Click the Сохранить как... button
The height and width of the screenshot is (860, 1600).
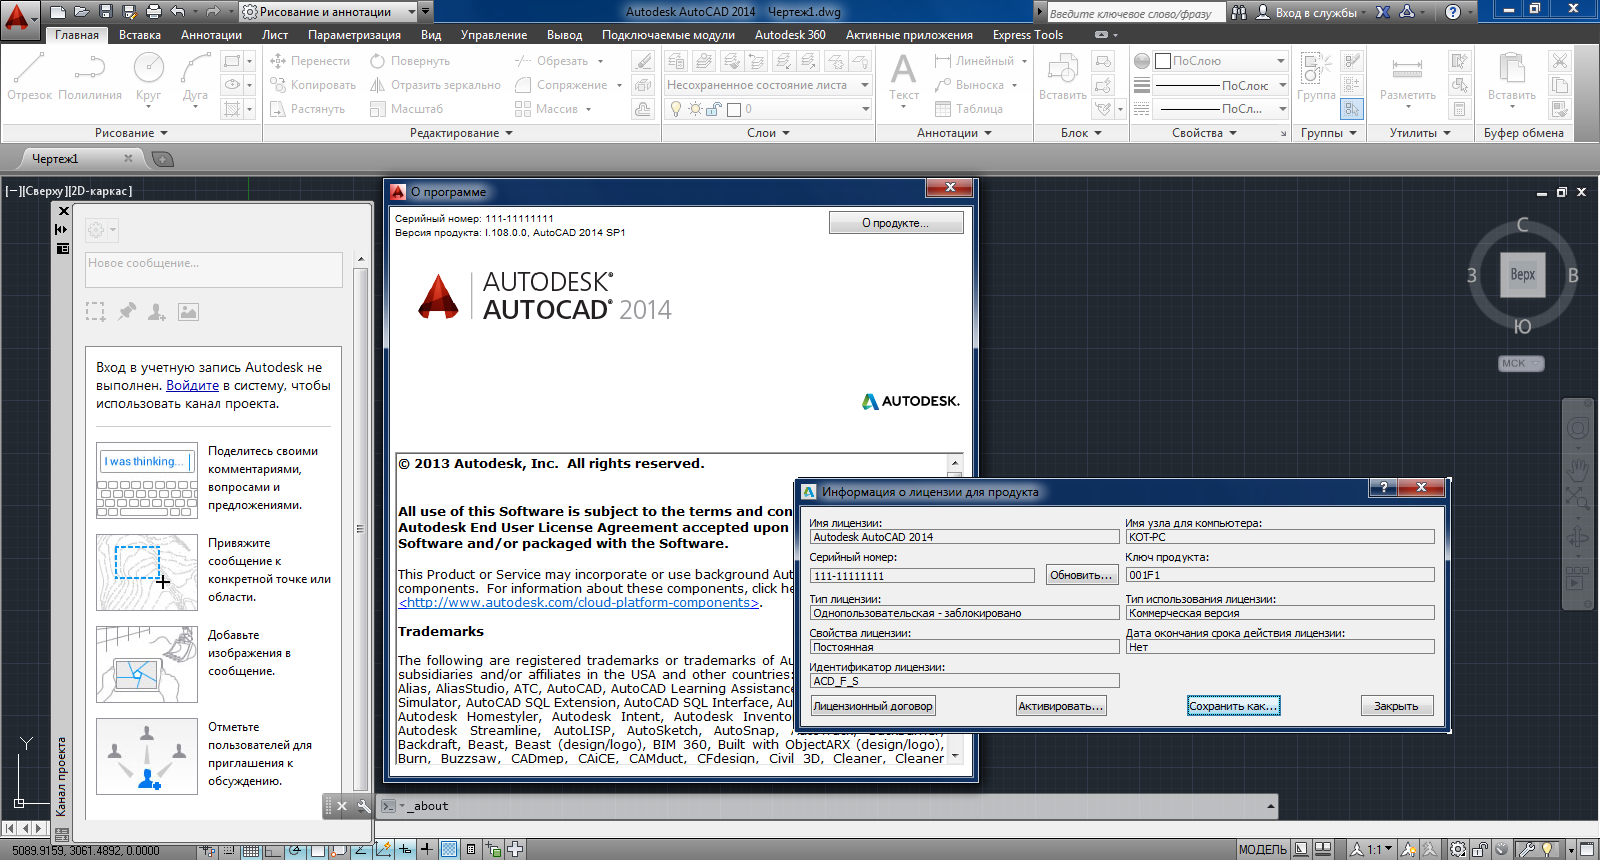(1233, 706)
